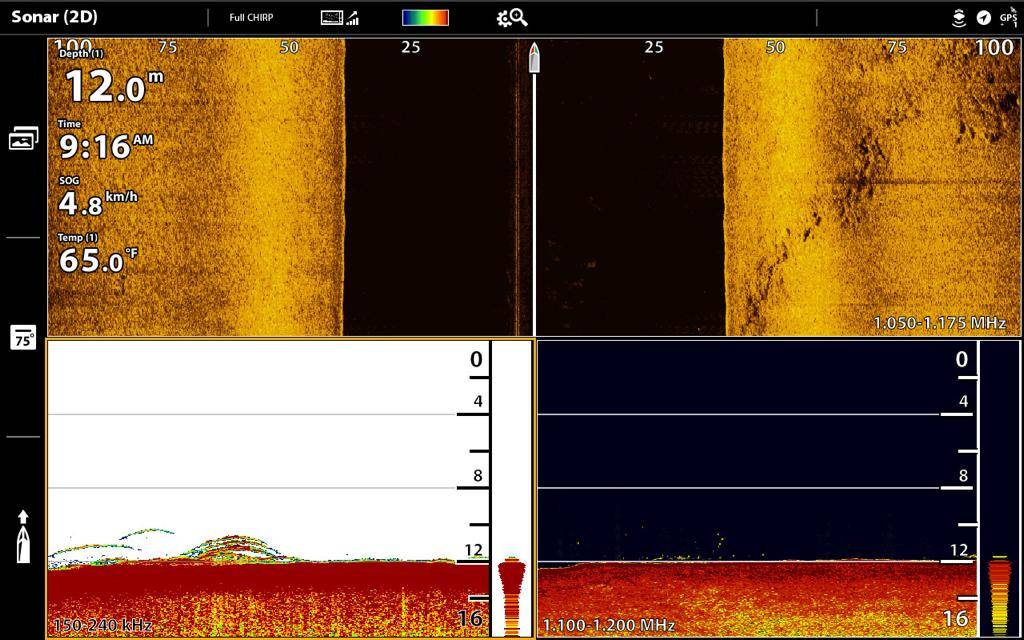This screenshot has height=640, width=1024.
Task: Open the sonar settings gear with magnifier
Action: [512, 18]
